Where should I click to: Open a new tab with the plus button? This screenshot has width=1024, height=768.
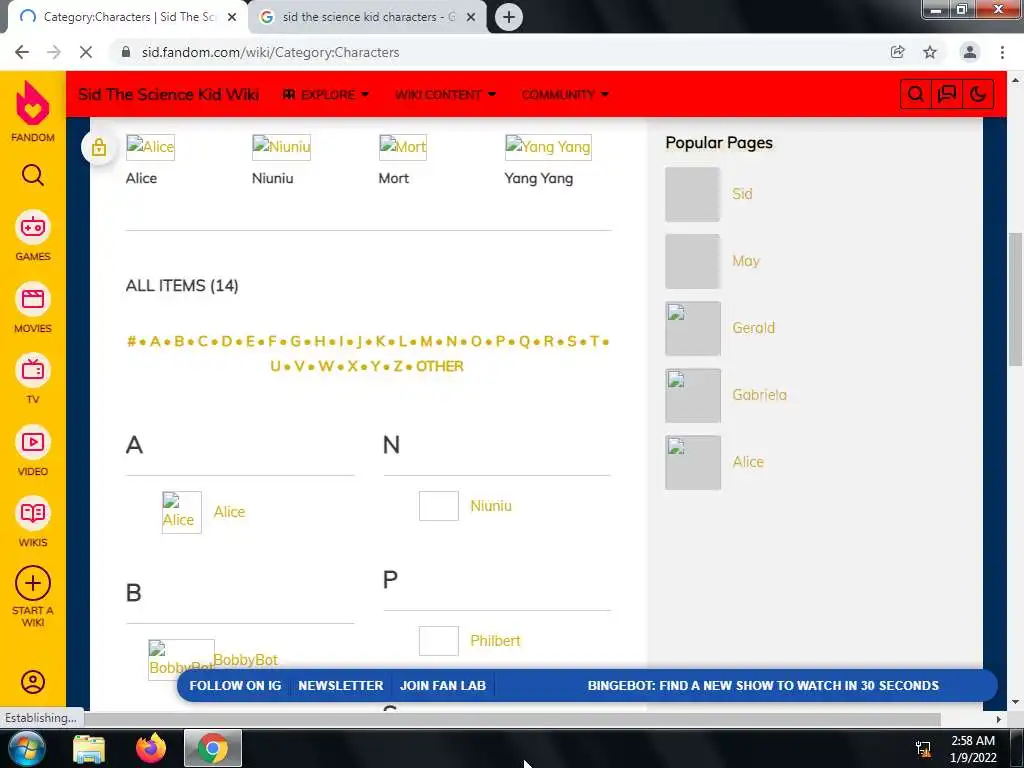click(509, 17)
